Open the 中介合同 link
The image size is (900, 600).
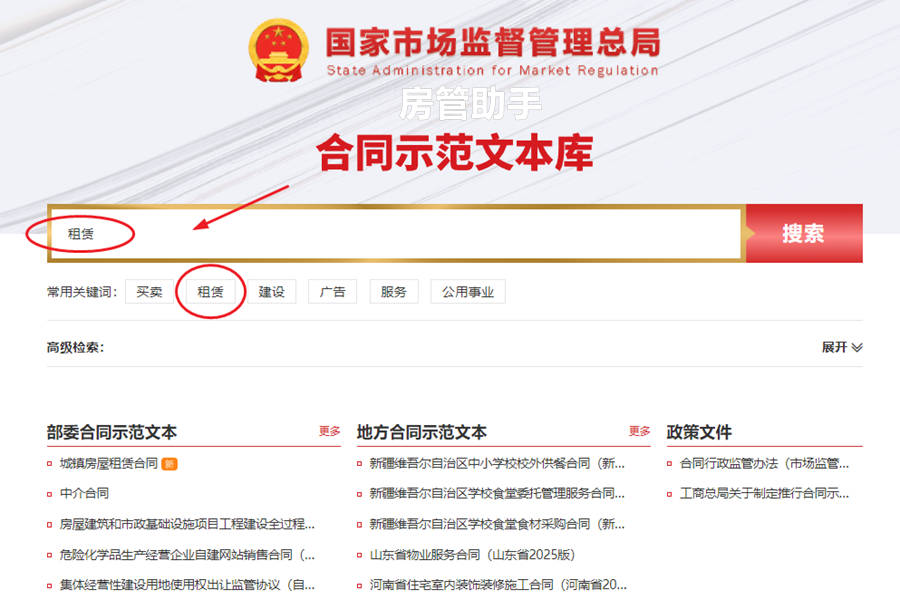(x=84, y=493)
